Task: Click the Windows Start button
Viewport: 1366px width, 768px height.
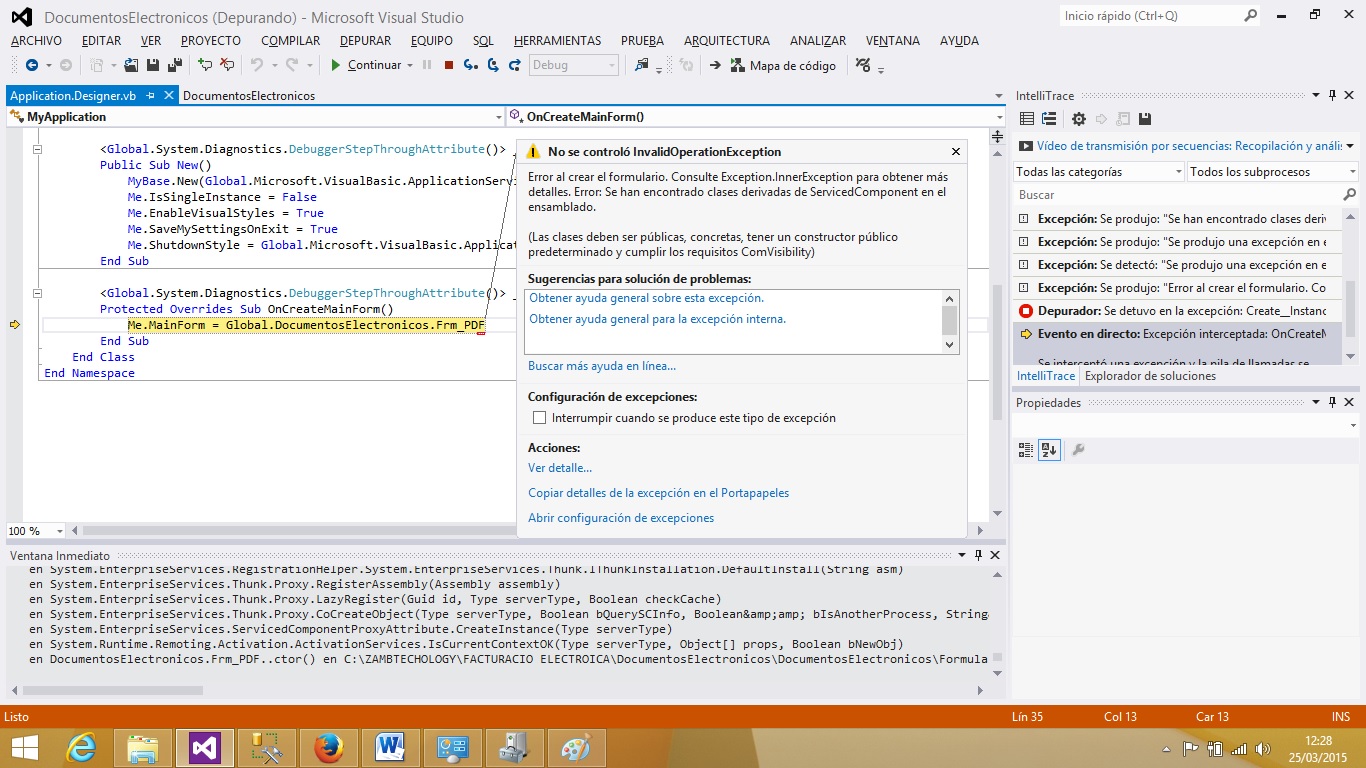Action: point(24,747)
